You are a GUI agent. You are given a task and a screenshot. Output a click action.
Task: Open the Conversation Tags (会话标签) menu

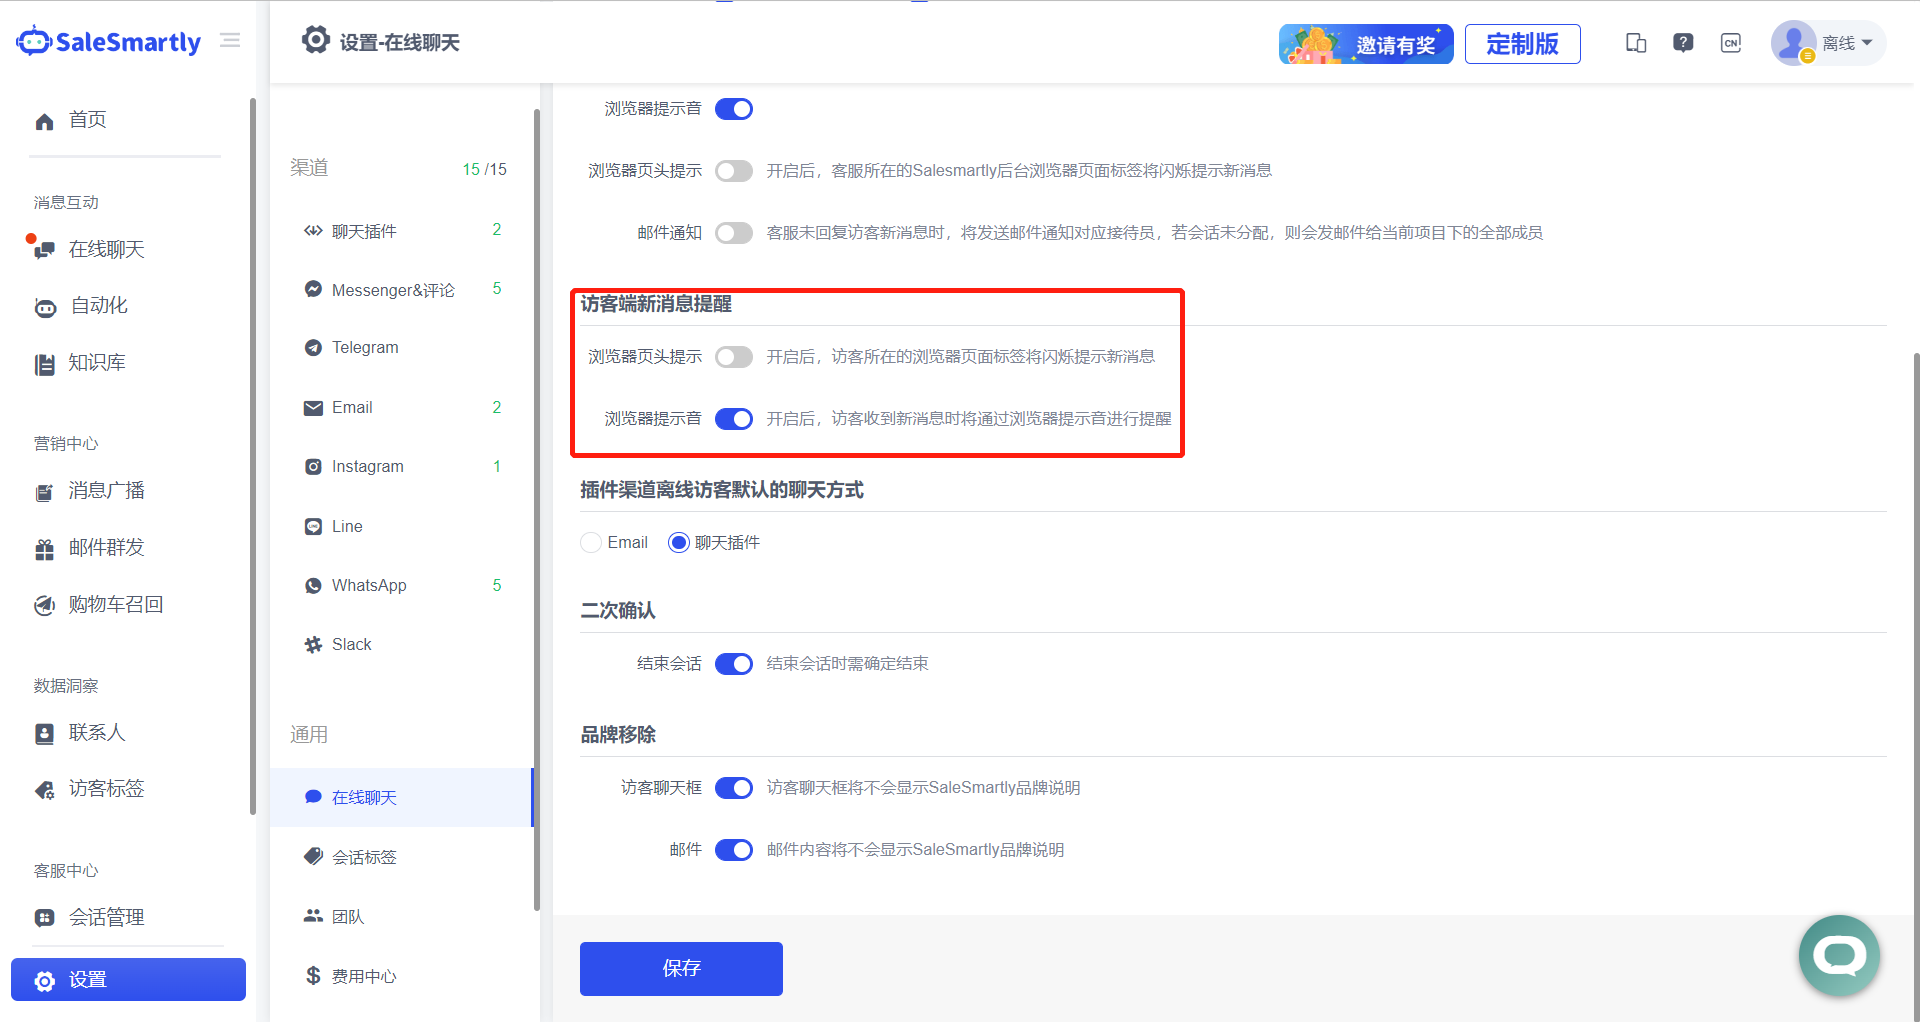[x=364, y=857]
